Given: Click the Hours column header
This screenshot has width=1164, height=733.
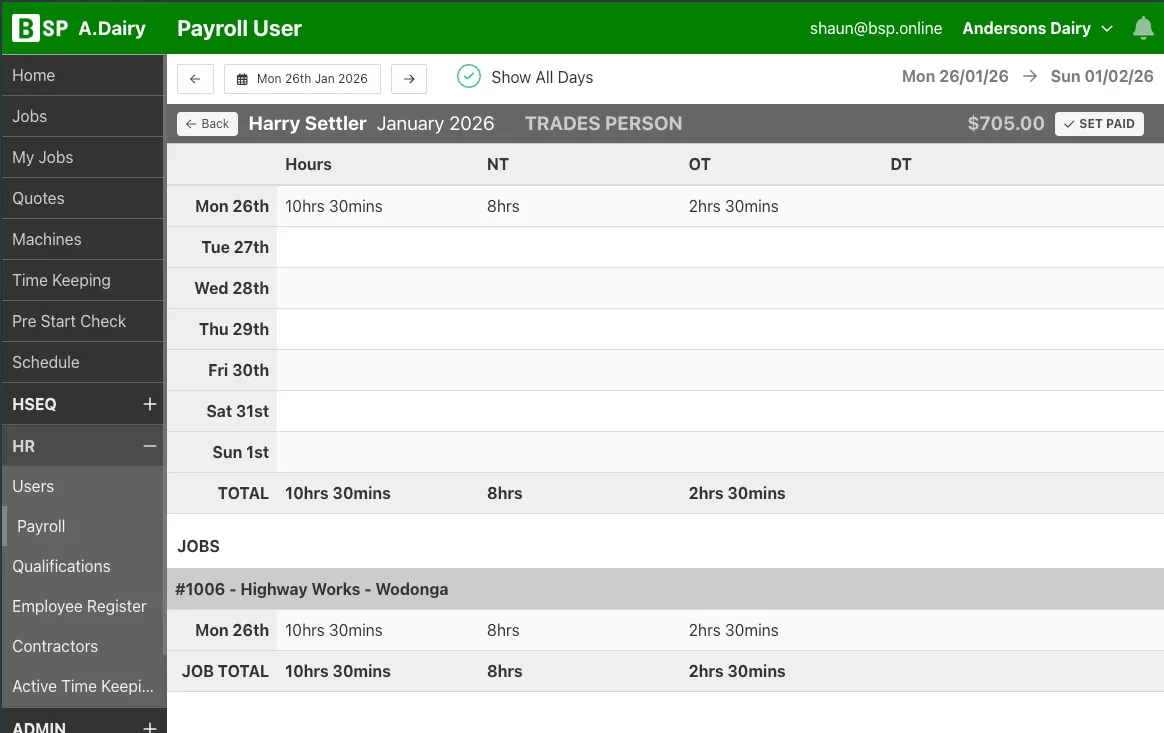Looking at the screenshot, I should tap(308, 164).
